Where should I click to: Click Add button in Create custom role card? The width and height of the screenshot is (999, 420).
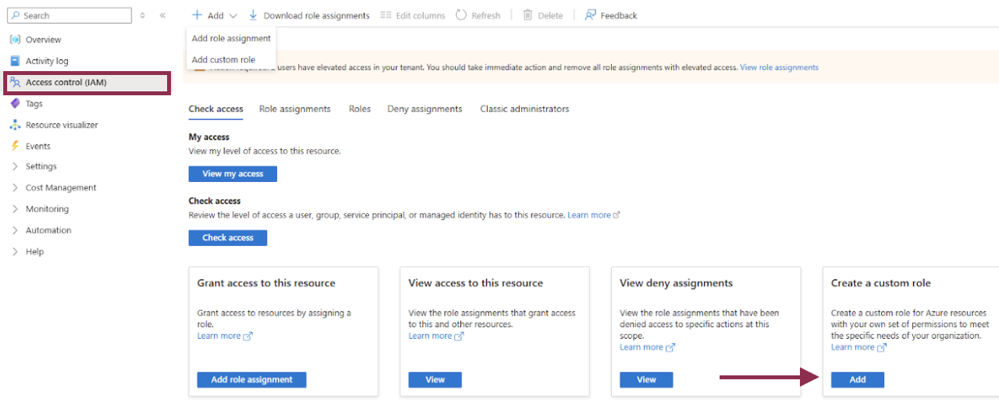858,379
